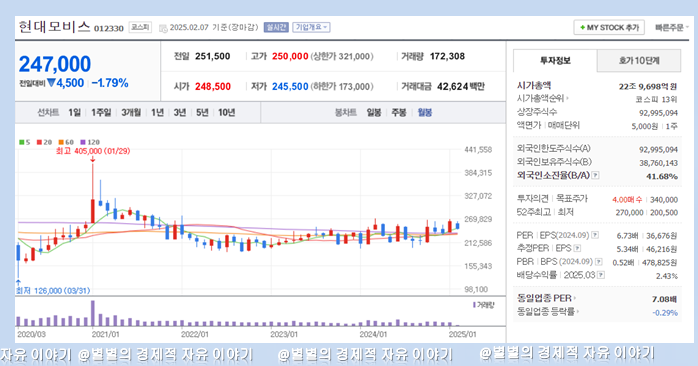The width and height of the screenshot is (698, 366).
Task: Click the -1.79% change rate
Action: click(110, 83)
